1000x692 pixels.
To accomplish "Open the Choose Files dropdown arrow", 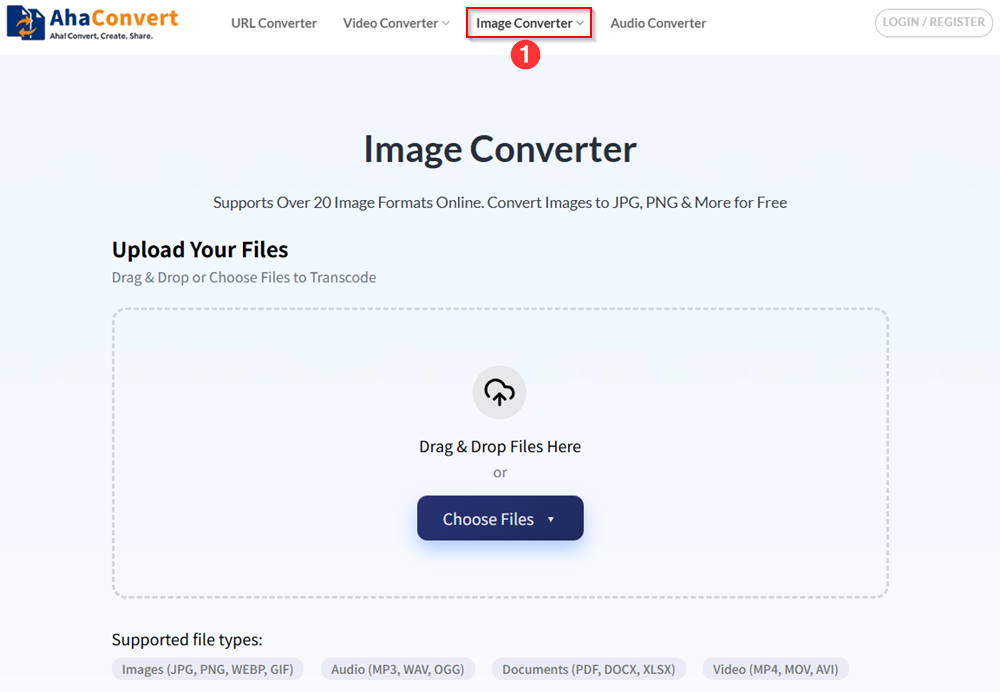I will pos(551,519).
